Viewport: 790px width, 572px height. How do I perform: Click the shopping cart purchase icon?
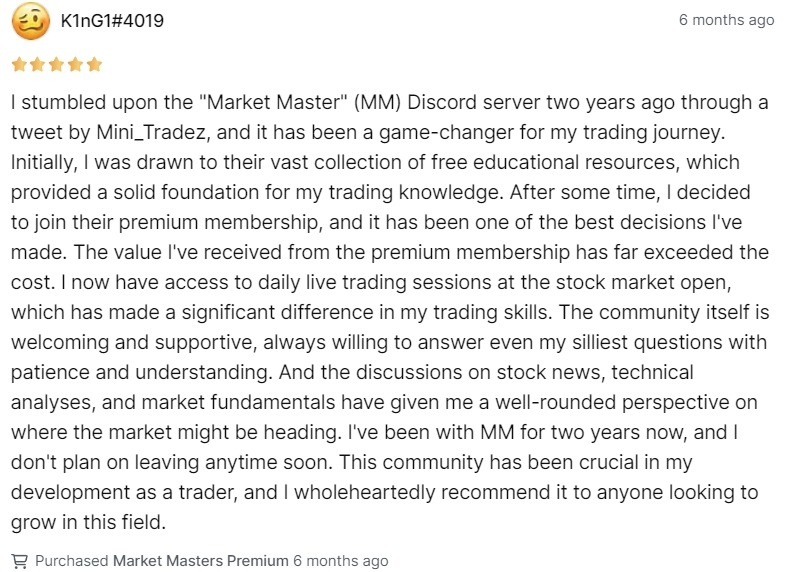(x=20, y=560)
